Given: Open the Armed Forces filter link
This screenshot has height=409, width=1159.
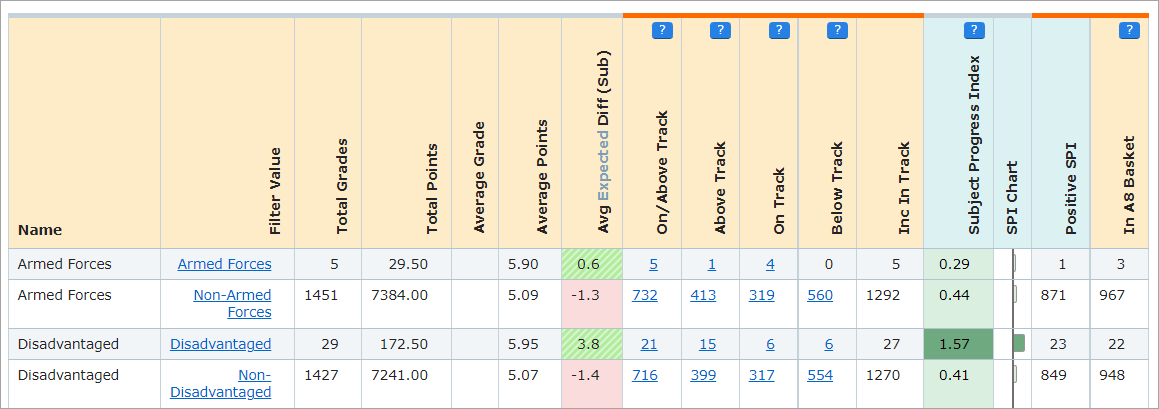Looking at the screenshot, I should (224, 264).
